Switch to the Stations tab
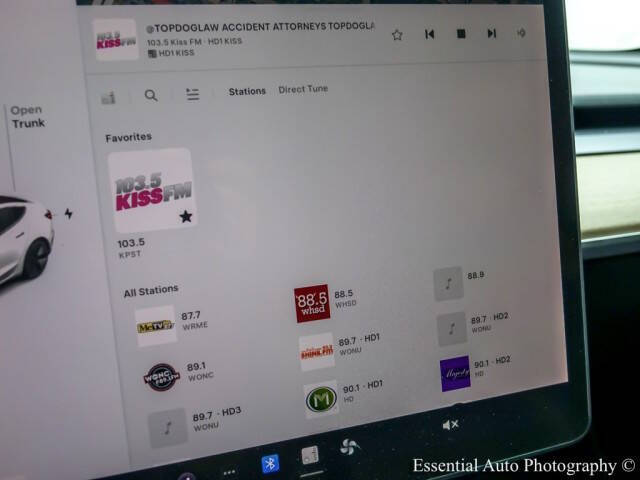The width and height of the screenshot is (640, 480). pos(247,91)
